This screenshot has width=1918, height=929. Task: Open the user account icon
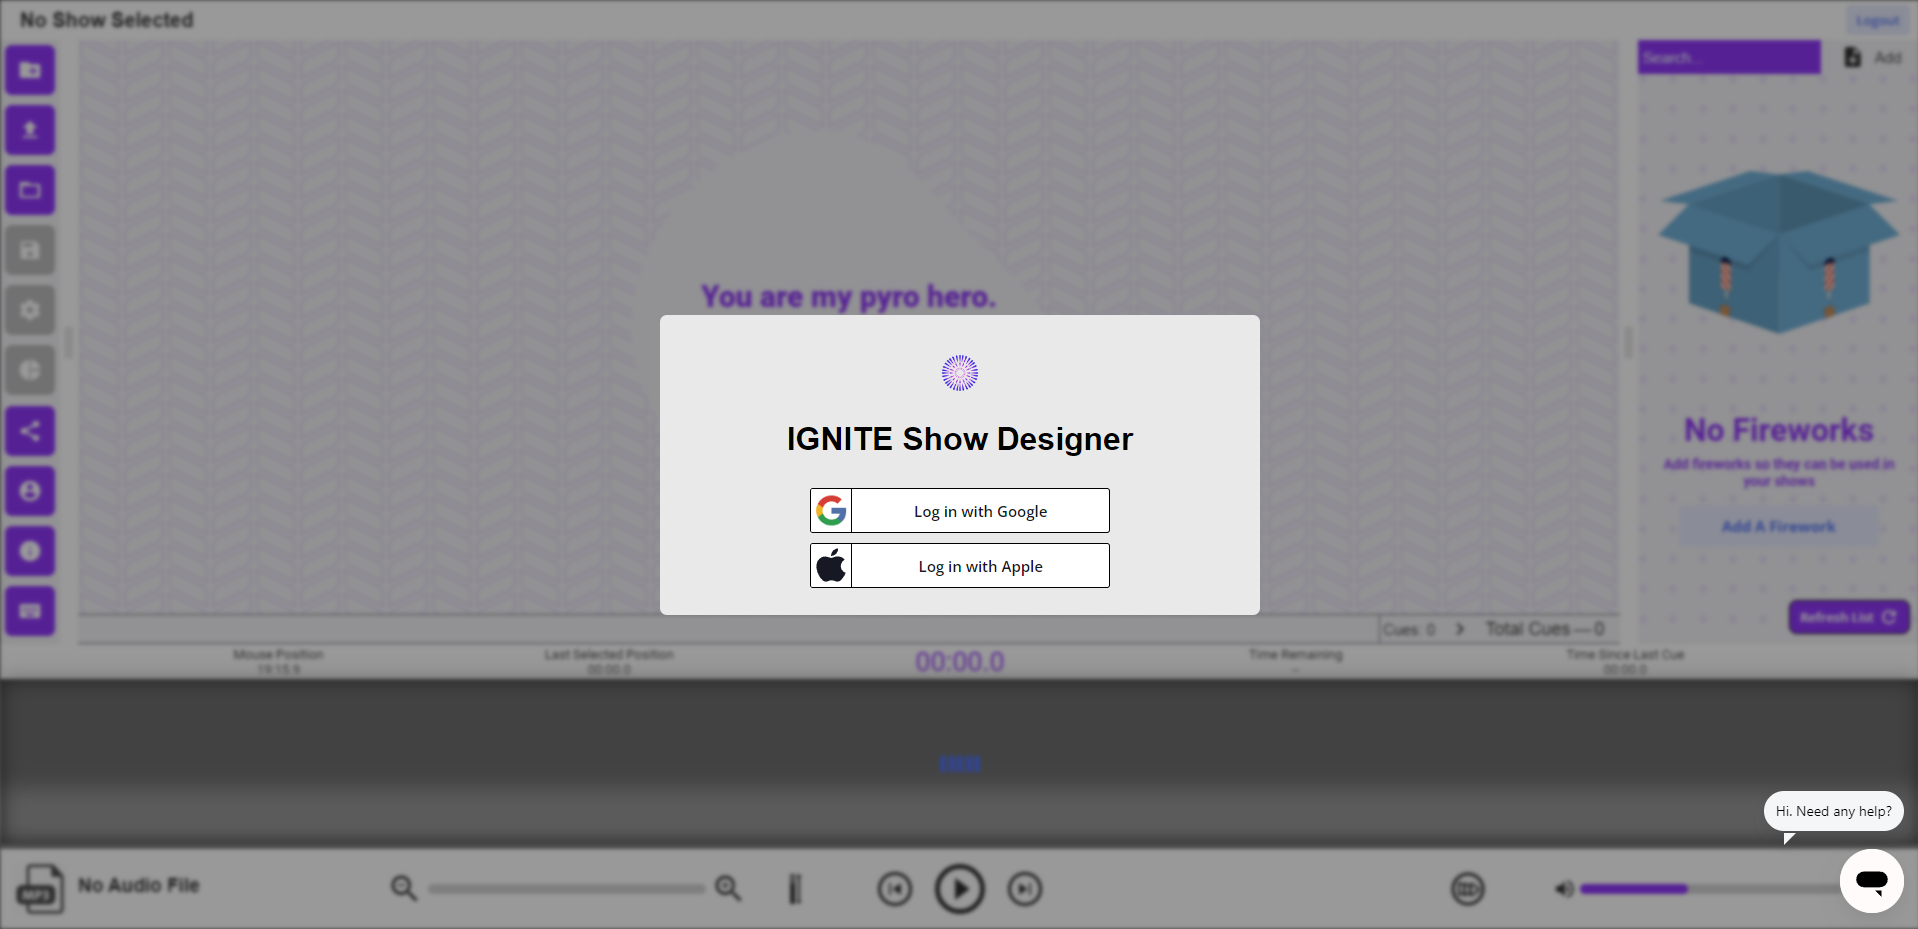tap(30, 491)
